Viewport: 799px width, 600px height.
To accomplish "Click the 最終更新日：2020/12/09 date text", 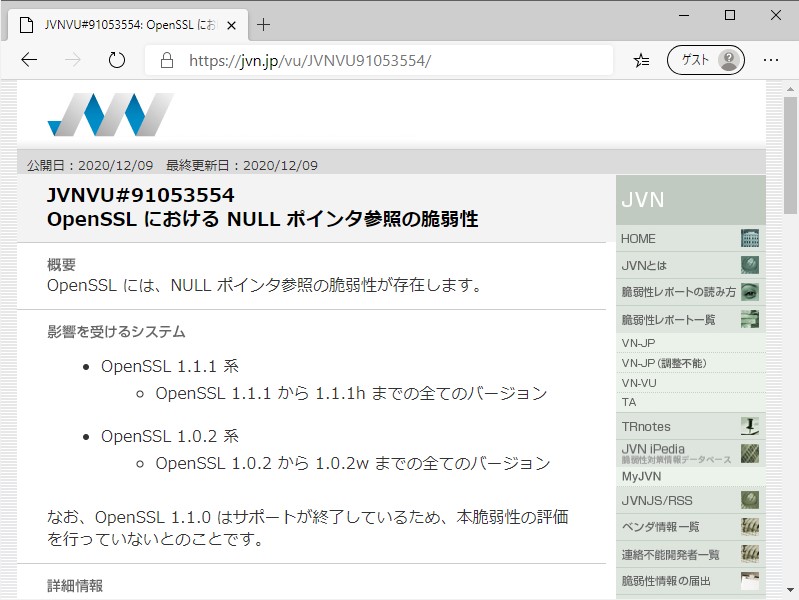I will pos(242,165).
